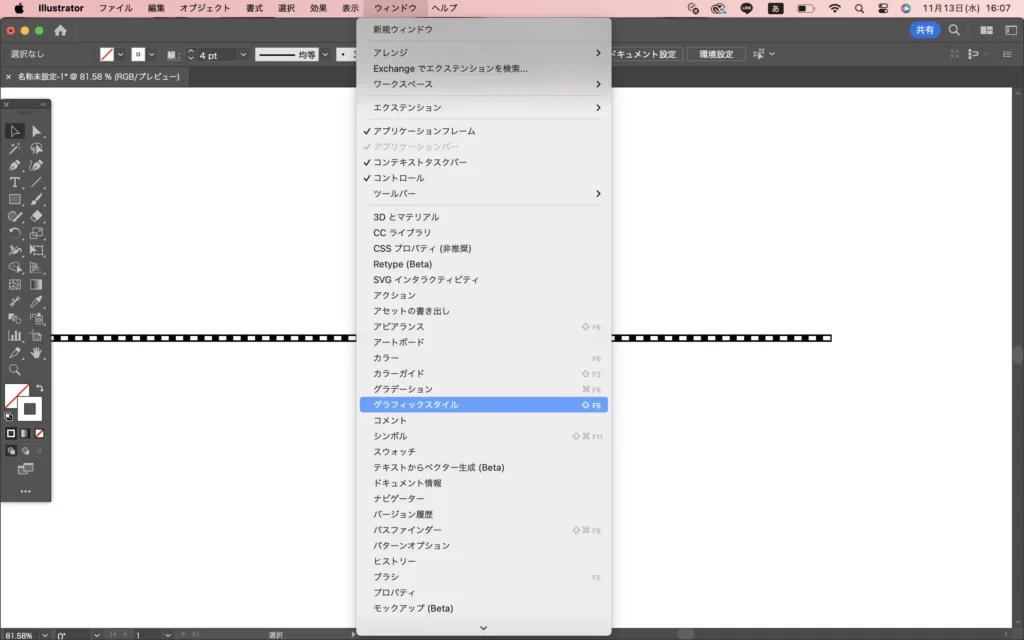Image resolution: width=1024 pixels, height=640 pixels.
Task: Toggle the アプリケーションフレーム checked menu item
Action: (x=424, y=131)
